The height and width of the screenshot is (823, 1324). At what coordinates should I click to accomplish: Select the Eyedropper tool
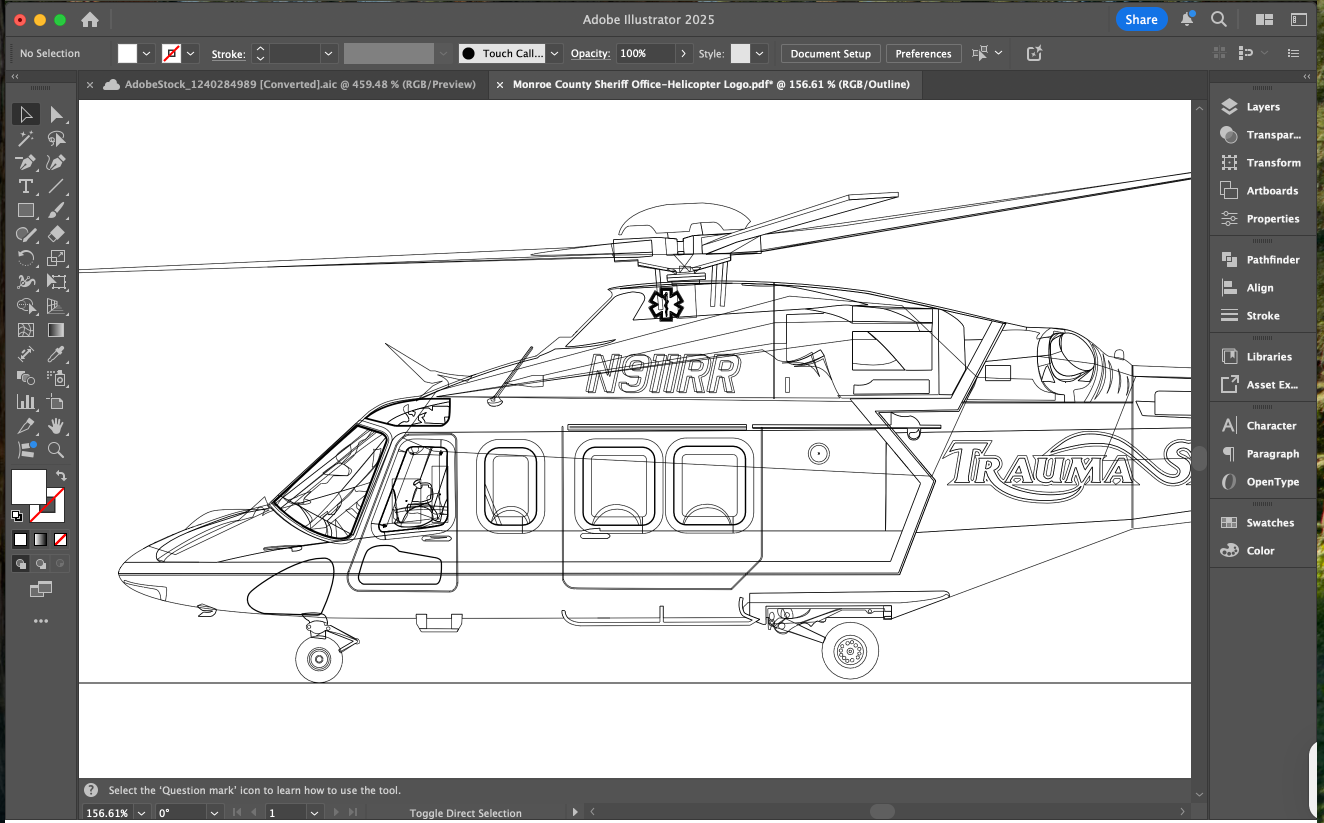point(56,355)
